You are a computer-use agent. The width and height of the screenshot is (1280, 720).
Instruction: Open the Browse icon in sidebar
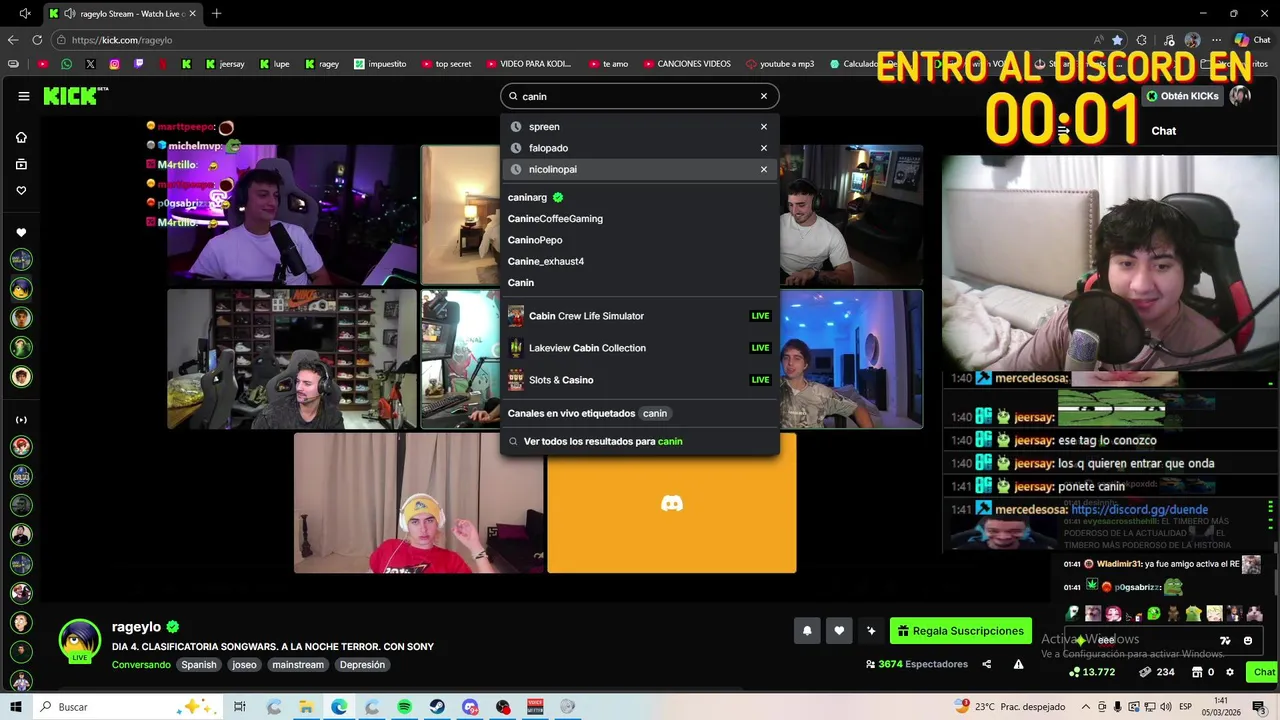pos(21,164)
